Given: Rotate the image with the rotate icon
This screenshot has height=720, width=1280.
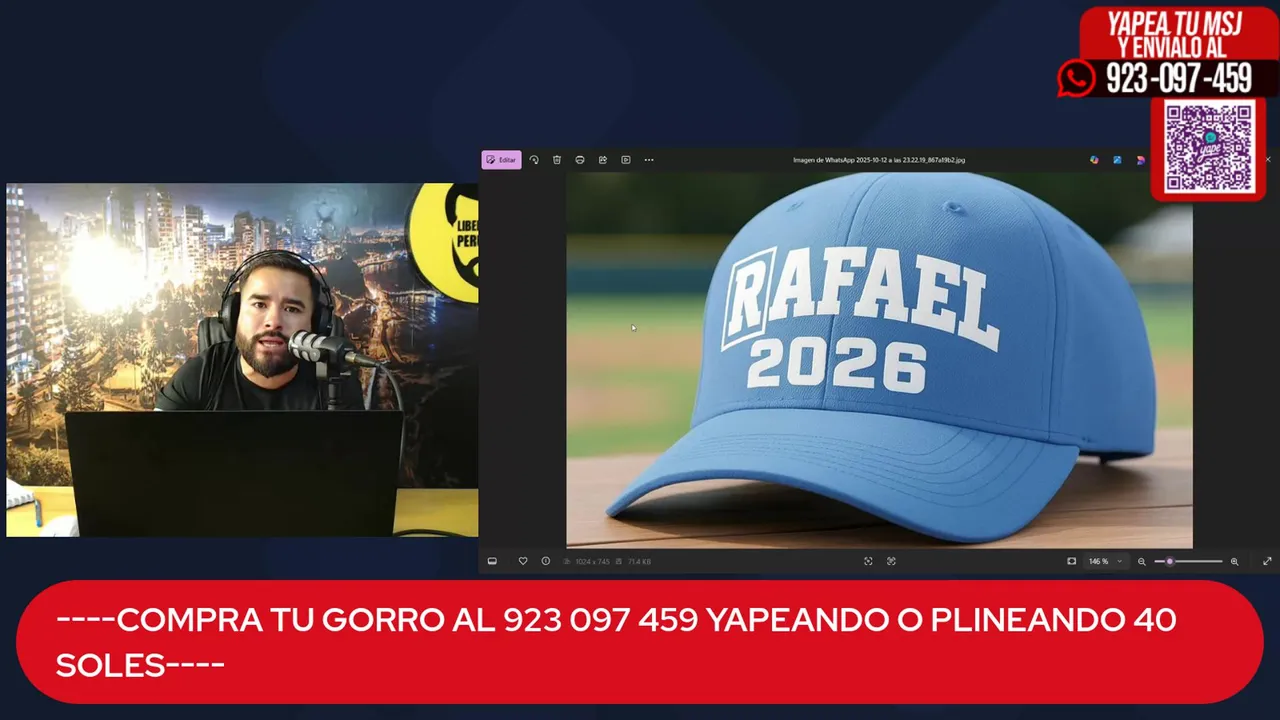Looking at the screenshot, I should pyautogui.click(x=534, y=160).
